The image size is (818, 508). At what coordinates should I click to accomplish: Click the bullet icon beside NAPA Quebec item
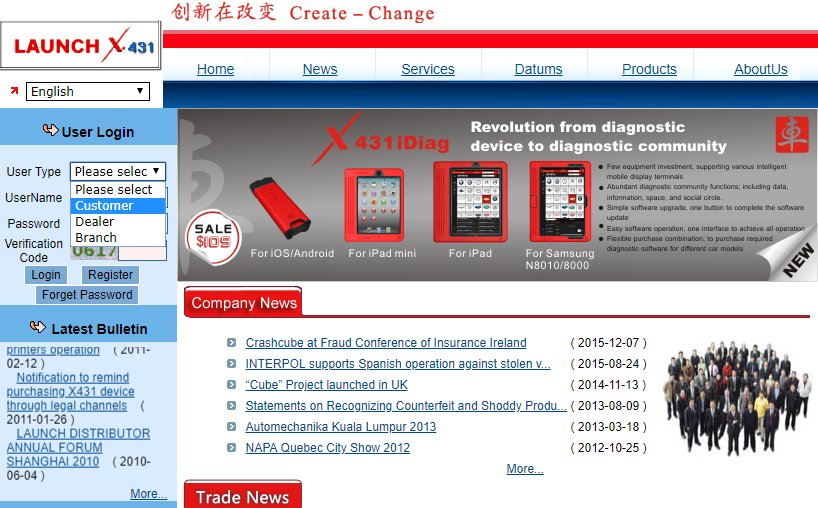(232, 447)
